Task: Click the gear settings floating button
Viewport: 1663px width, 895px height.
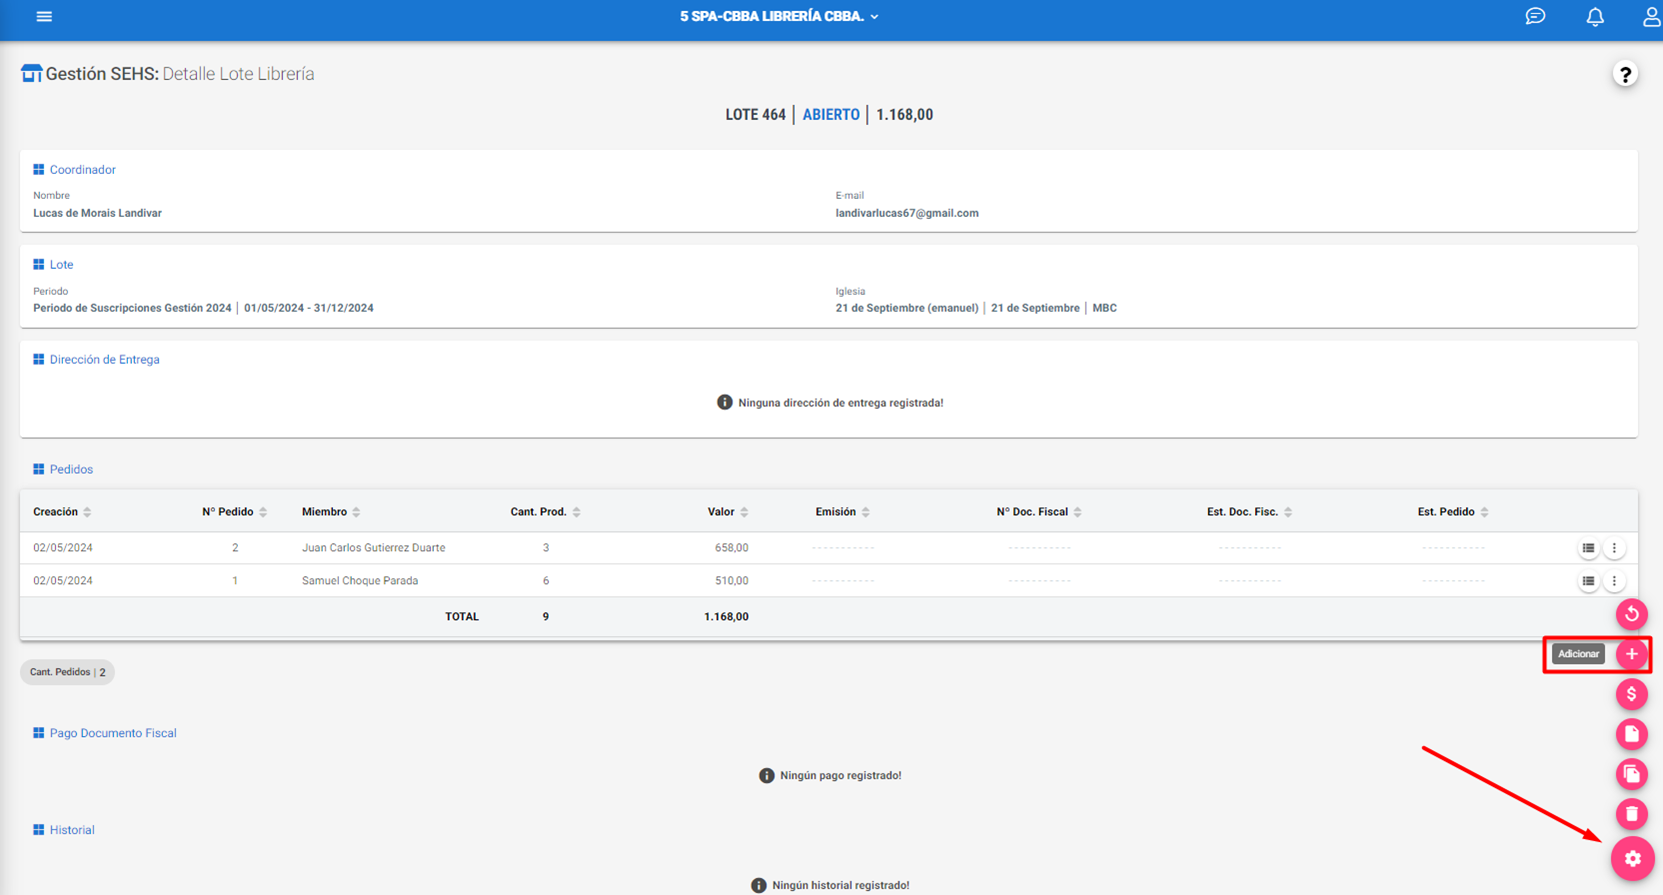Action: click(x=1633, y=858)
